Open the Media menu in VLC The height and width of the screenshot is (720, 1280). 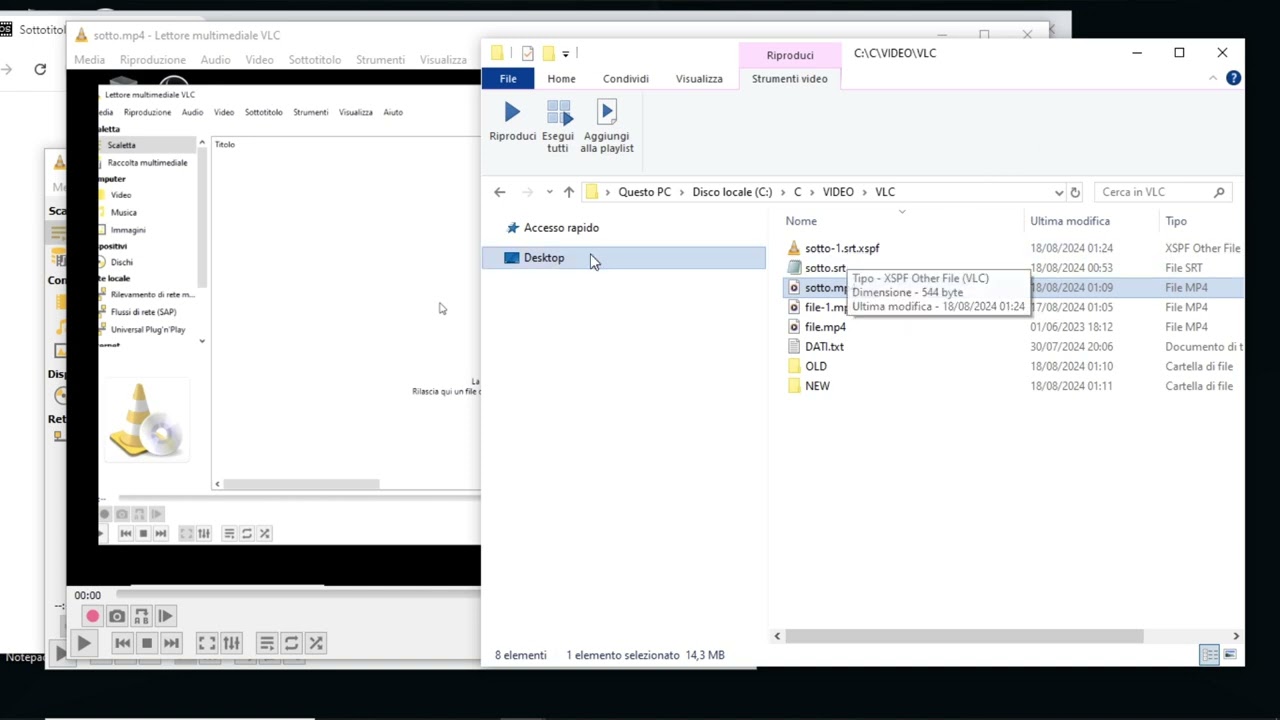click(x=89, y=60)
